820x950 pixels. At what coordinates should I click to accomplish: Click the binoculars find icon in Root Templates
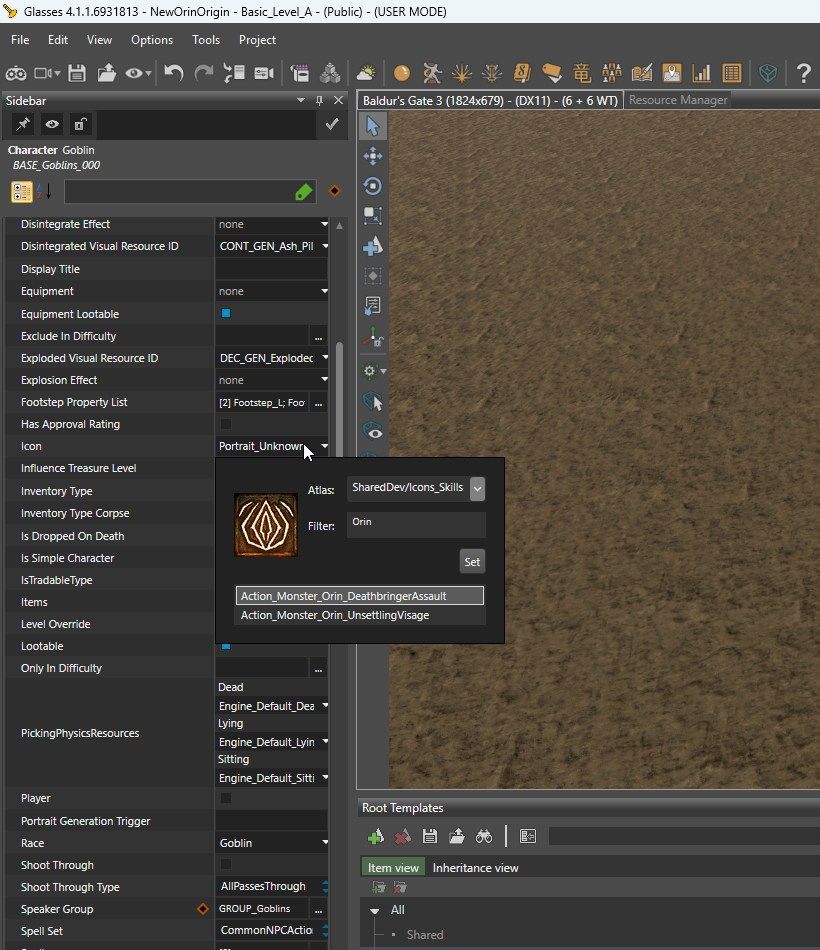(x=484, y=837)
